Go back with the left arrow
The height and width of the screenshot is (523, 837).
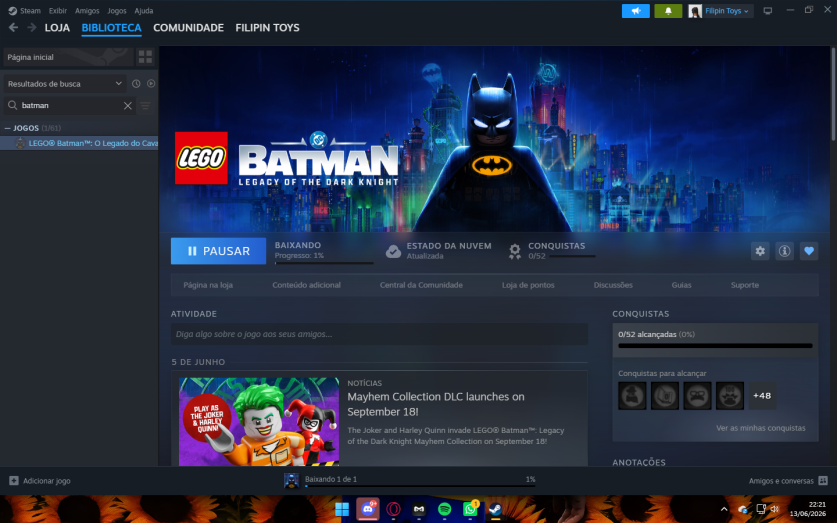pos(13,28)
